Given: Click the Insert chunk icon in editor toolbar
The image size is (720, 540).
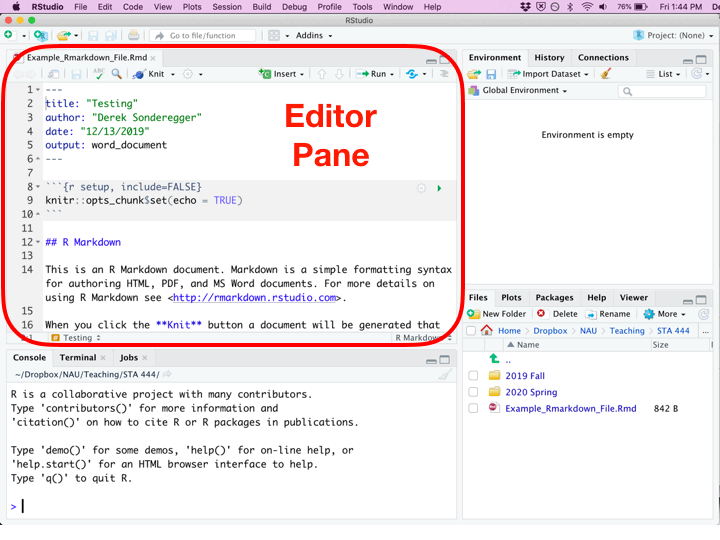Looking at the screenshot, I should [265, 74].
